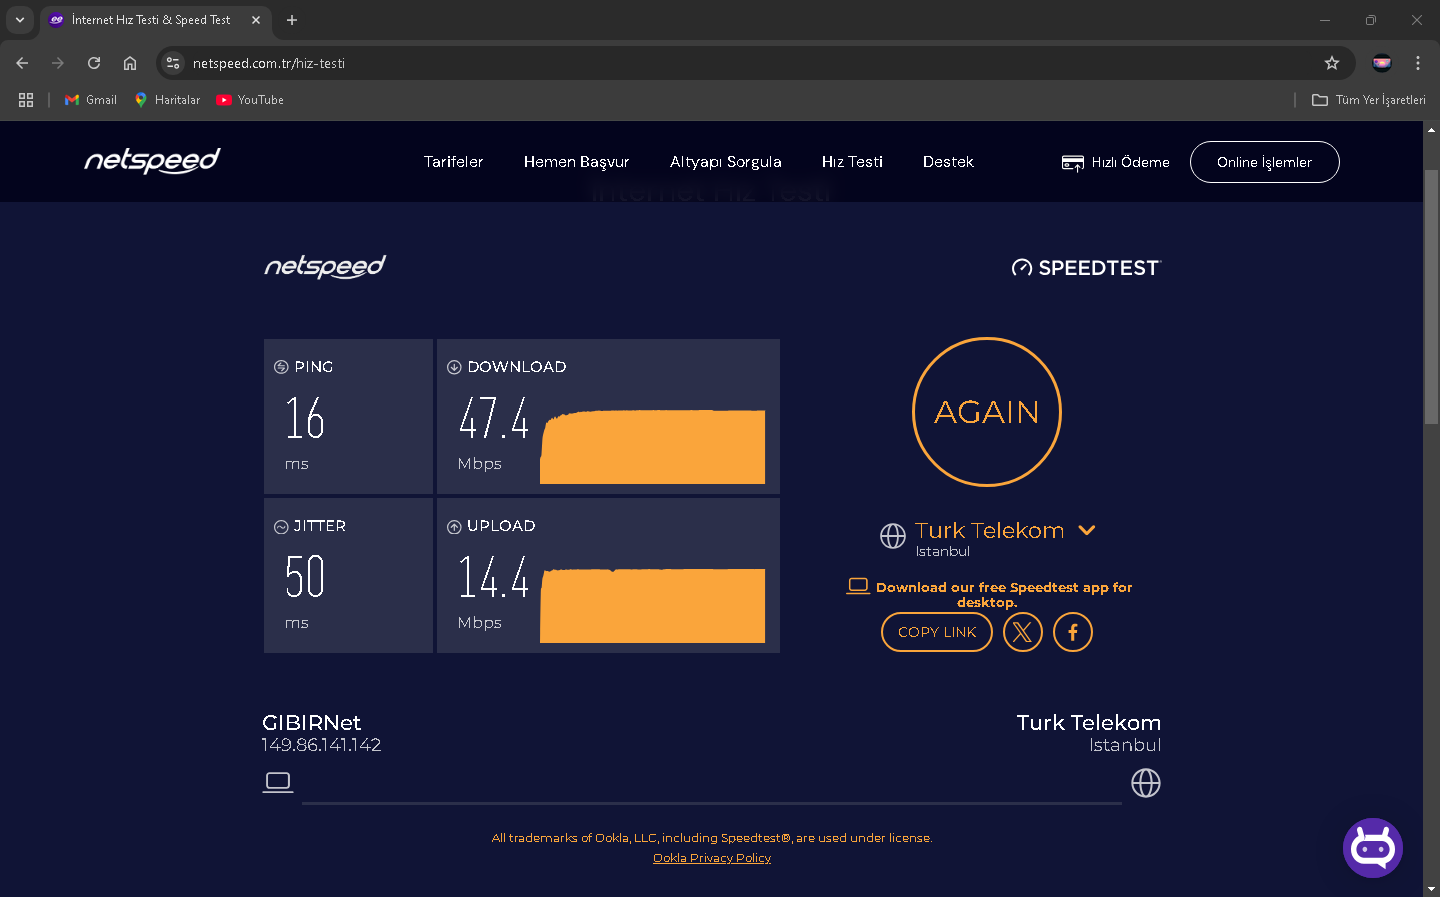Click the laptop icon beside the desktop app link

pyautogui.click(x=858, y=586)
